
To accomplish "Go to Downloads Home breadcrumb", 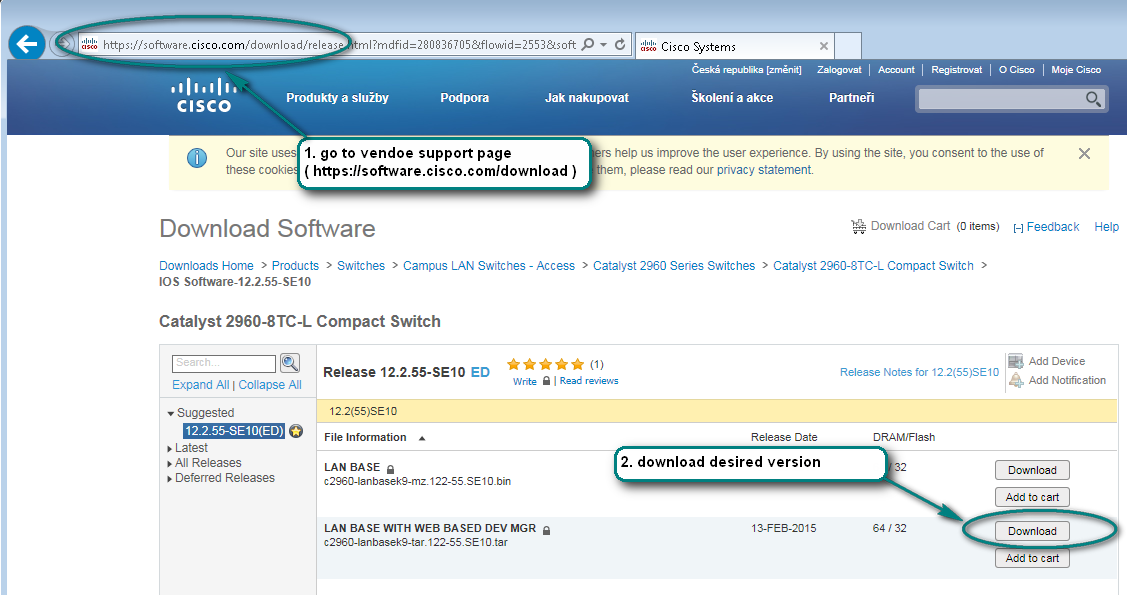I will [206, 266].
